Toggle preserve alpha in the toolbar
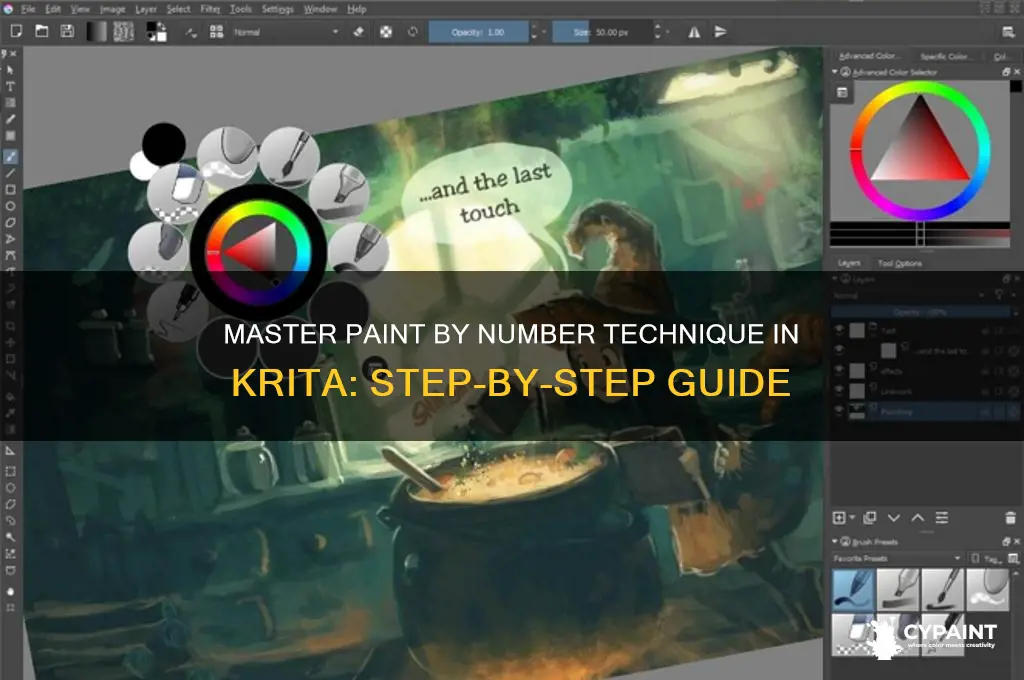Screen dimensions: 1024x680 (x=386, y=31)
